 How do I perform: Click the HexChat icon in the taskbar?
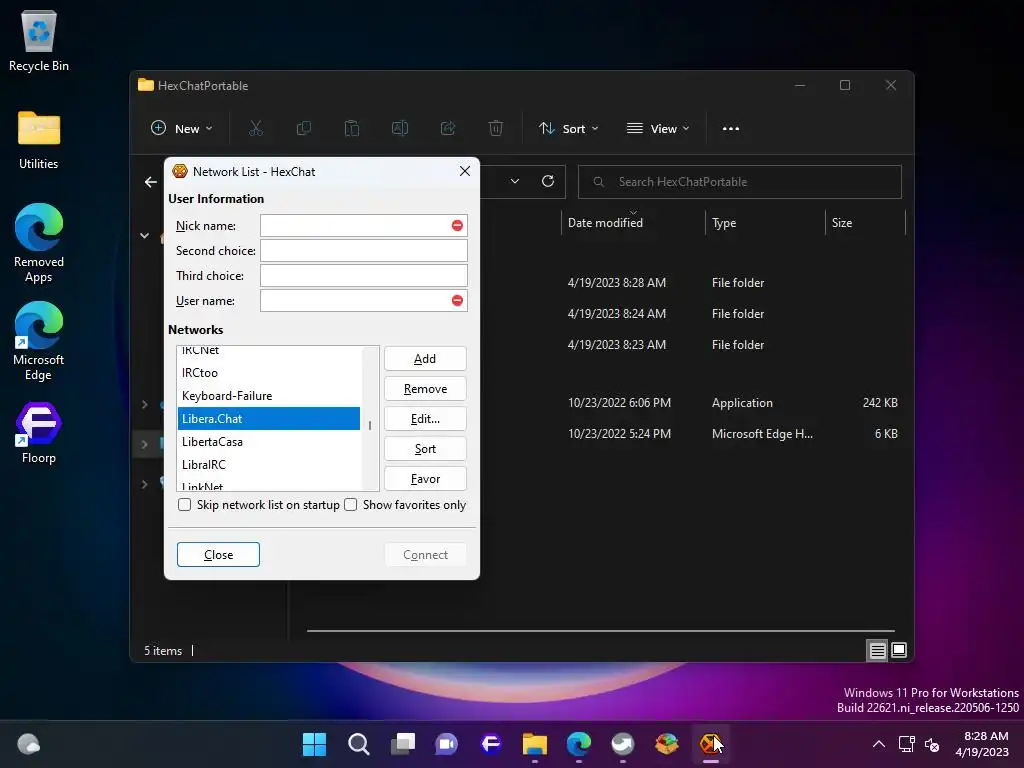click(x=711, y=744)
